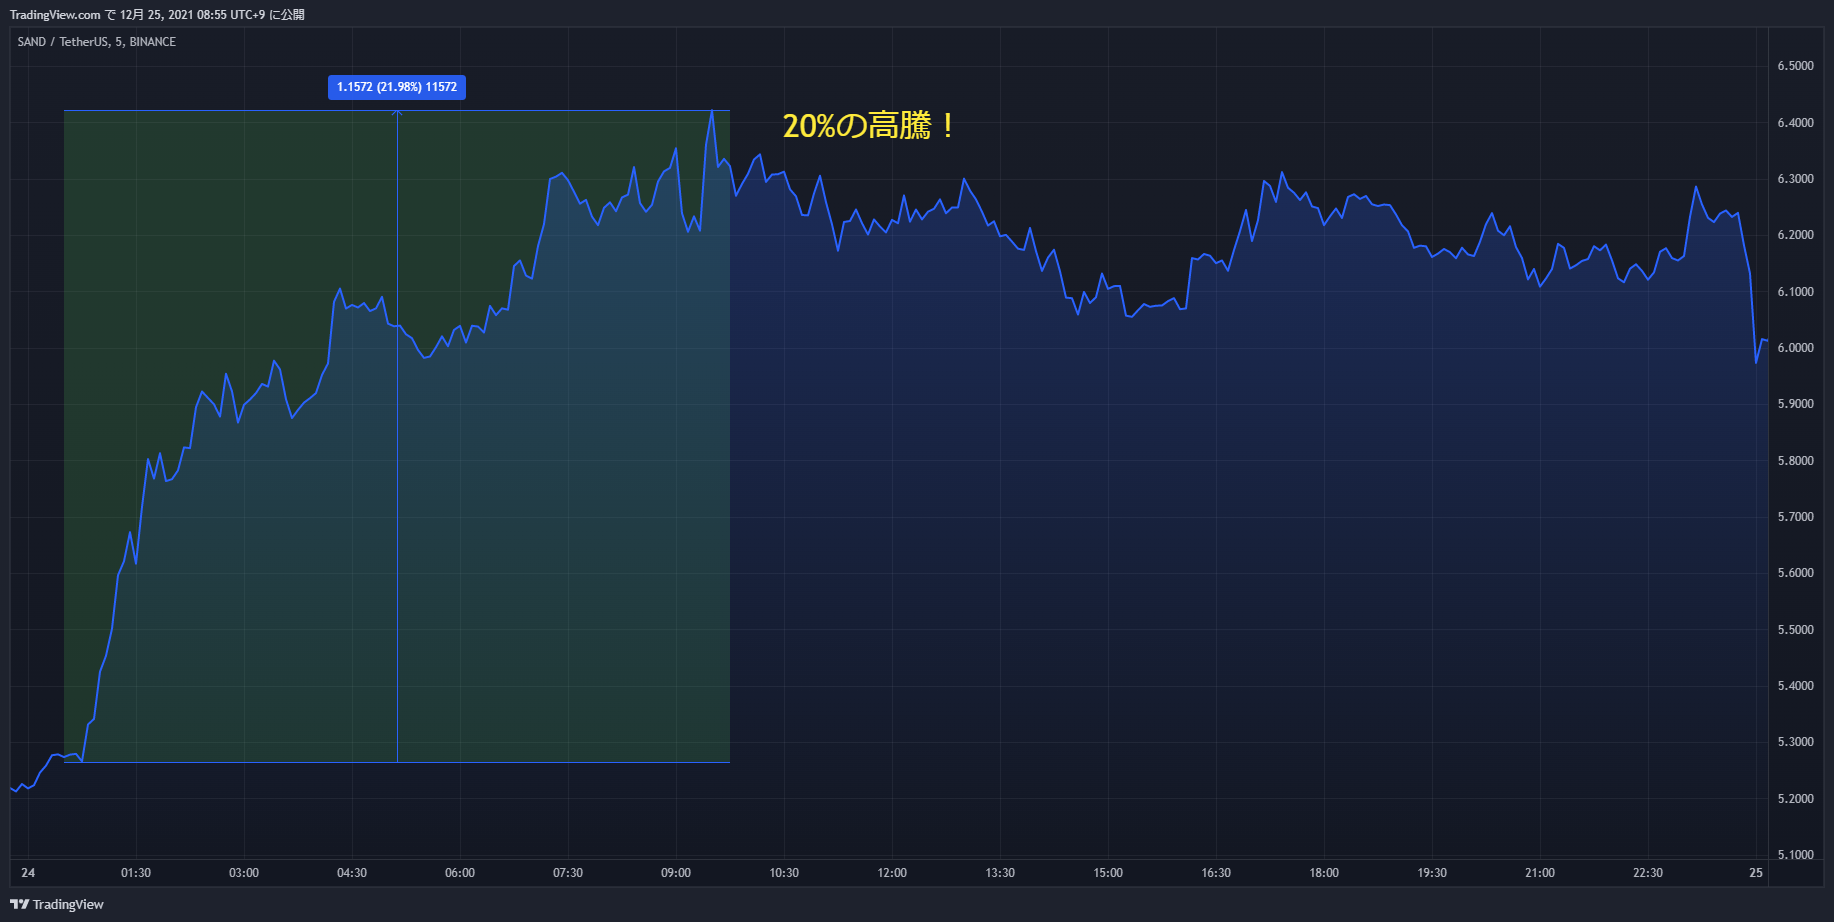This screenshot has height=922, width=1834.
Task: Click the 09:00 time axis label
Action: click(x=676, y=873)
